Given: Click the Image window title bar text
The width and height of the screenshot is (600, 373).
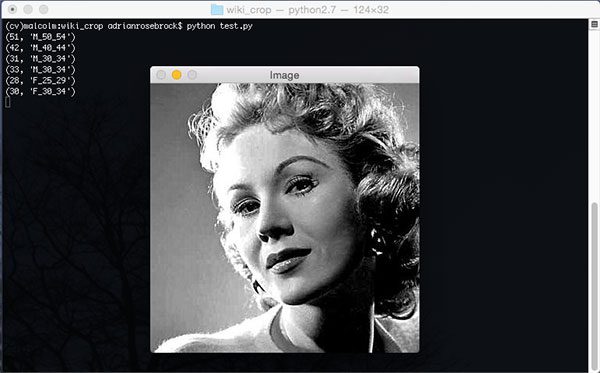Looking at the screenshot, I should (x=284, y=75).
